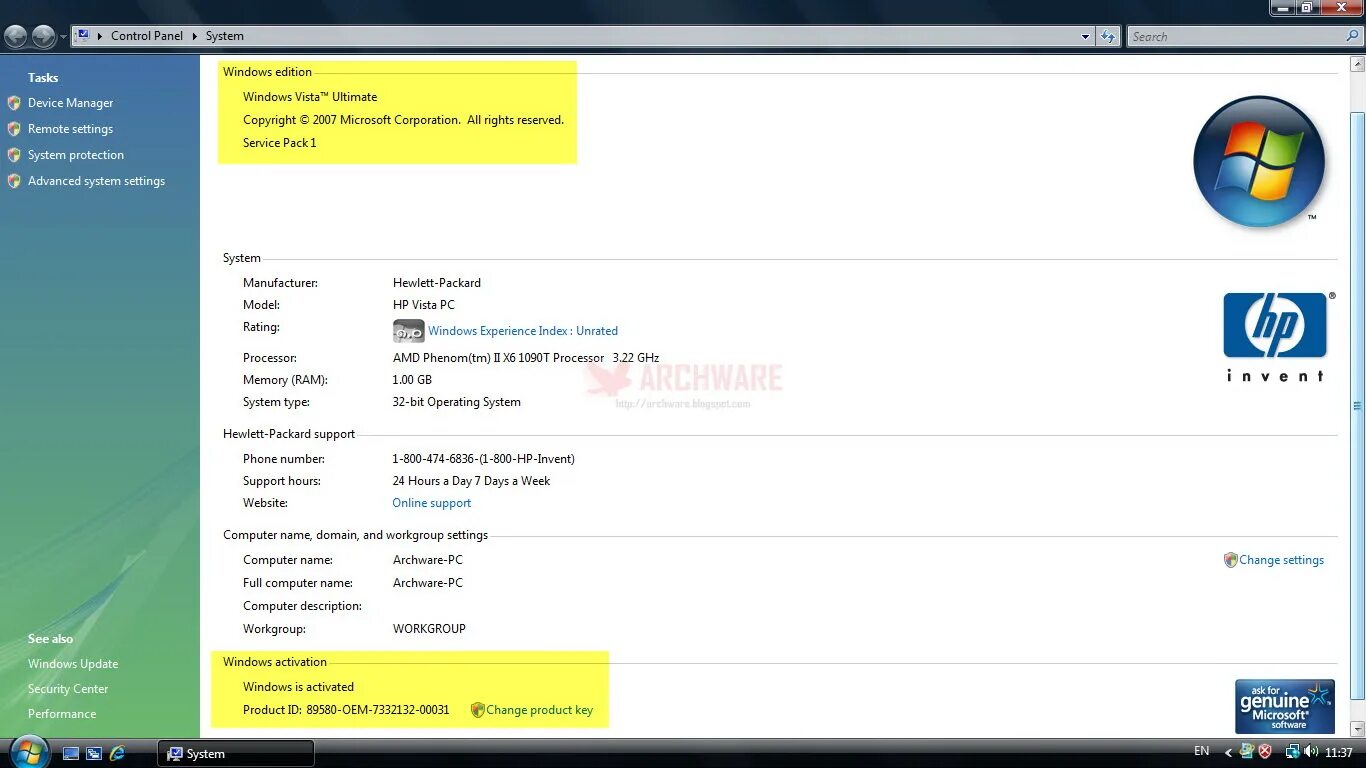Click Switch between windows quick launch icon

click(94, 753)
